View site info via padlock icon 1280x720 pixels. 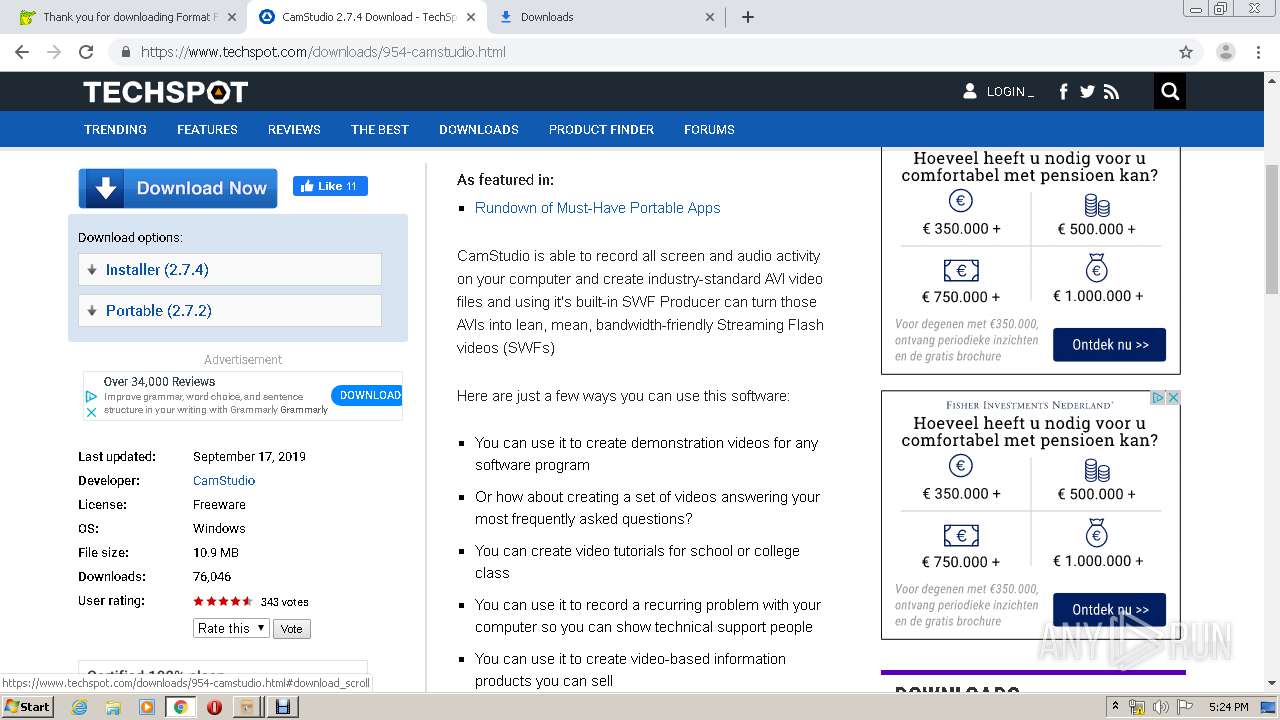[125, 52]
